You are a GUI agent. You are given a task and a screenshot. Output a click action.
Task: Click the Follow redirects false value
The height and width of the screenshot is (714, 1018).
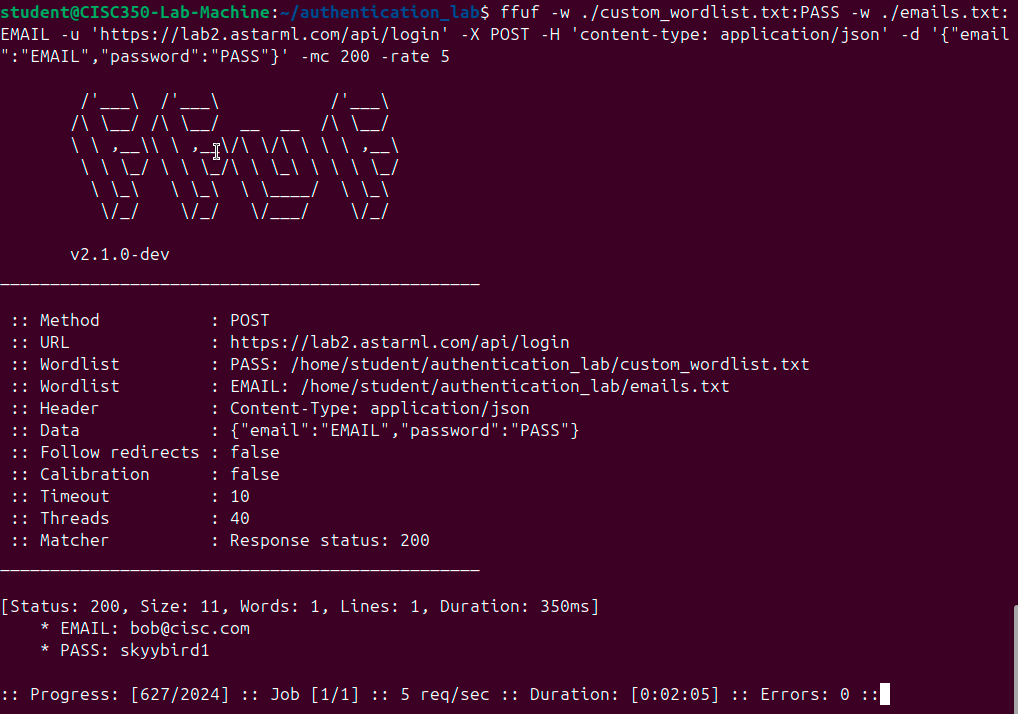pos(254,452)
